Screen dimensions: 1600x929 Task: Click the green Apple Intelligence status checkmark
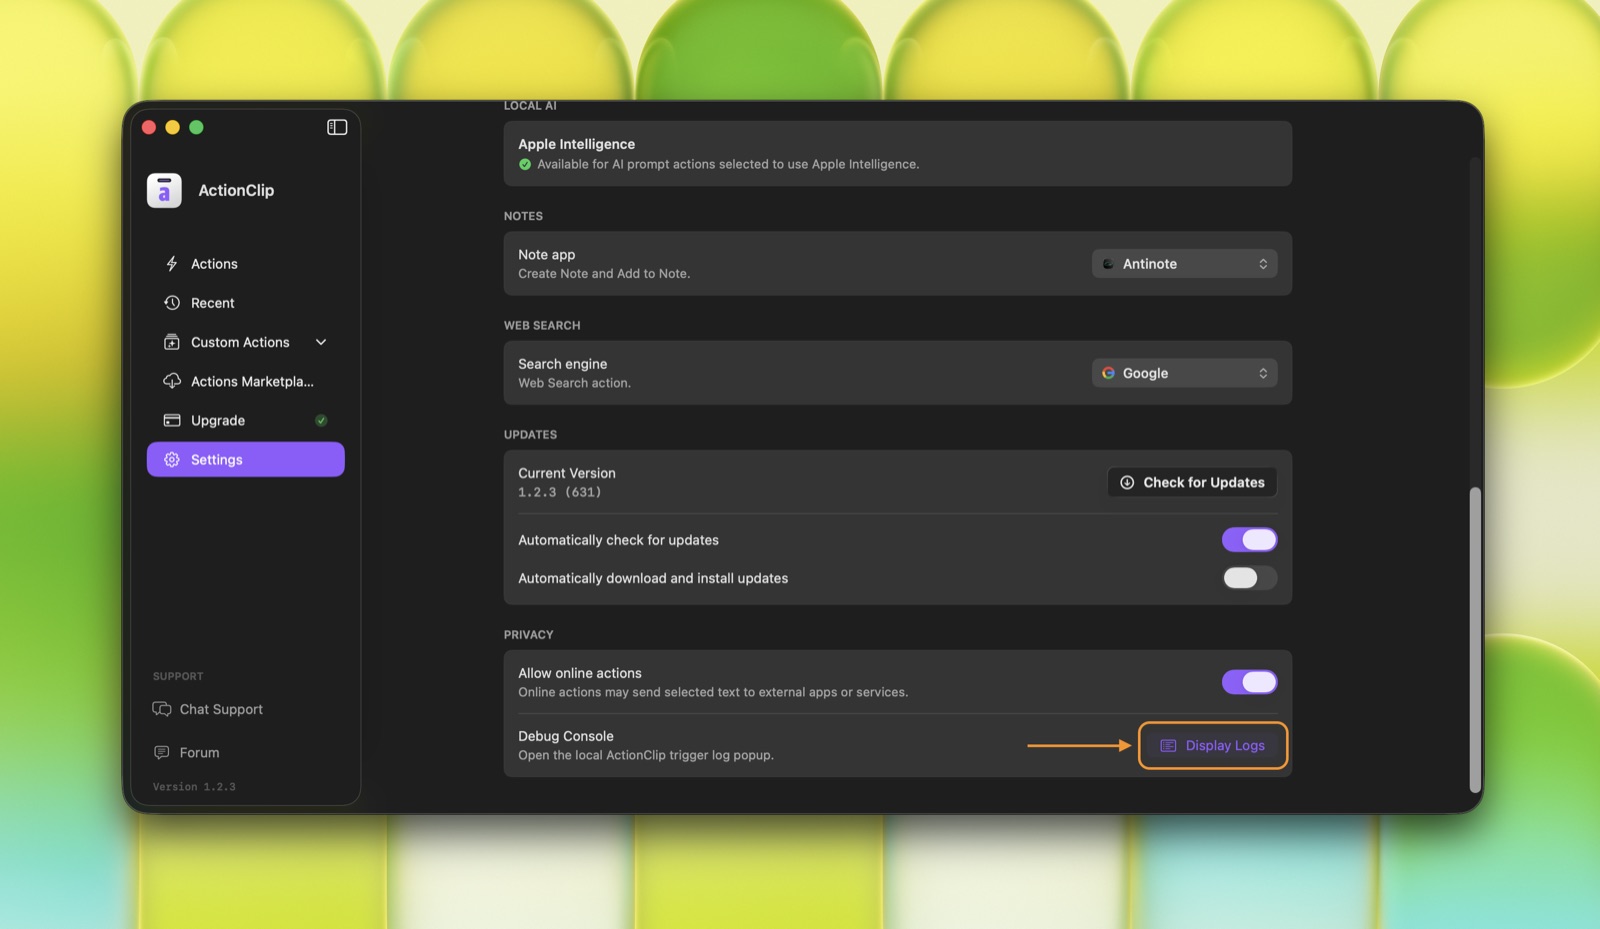pyautogui.click(x=525, y=164)
